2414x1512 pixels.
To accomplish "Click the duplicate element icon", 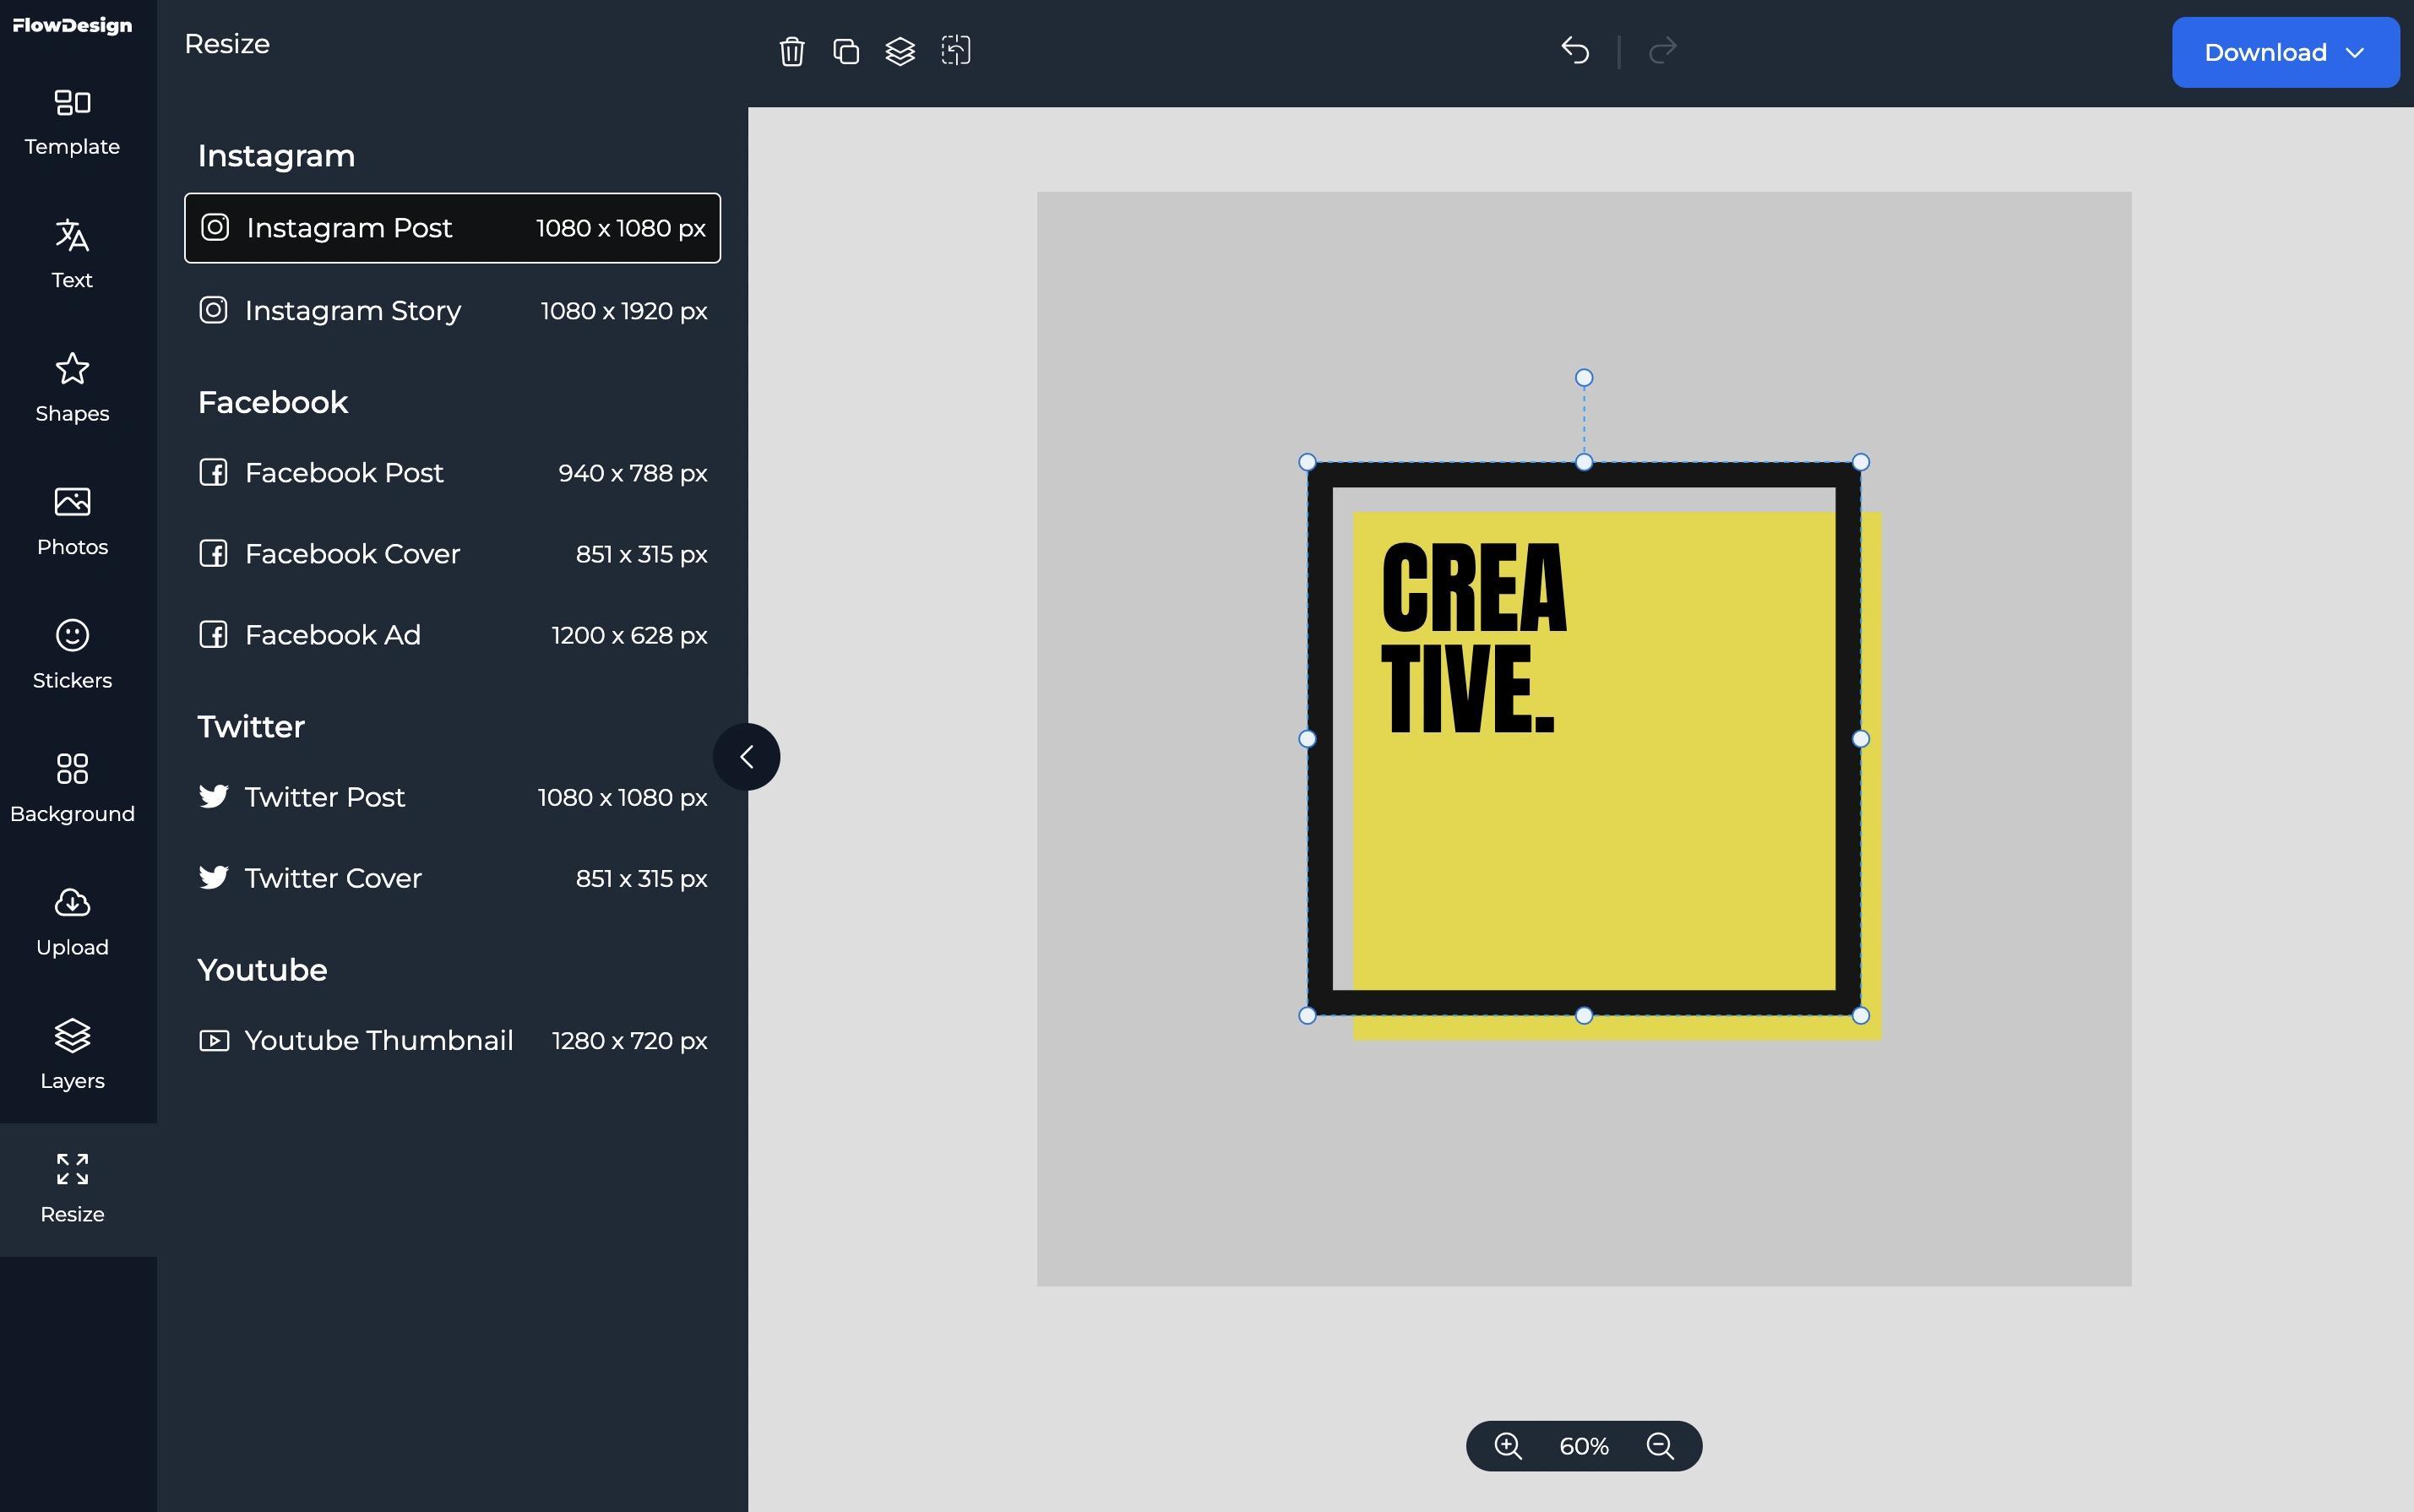I will coord(845,51).
